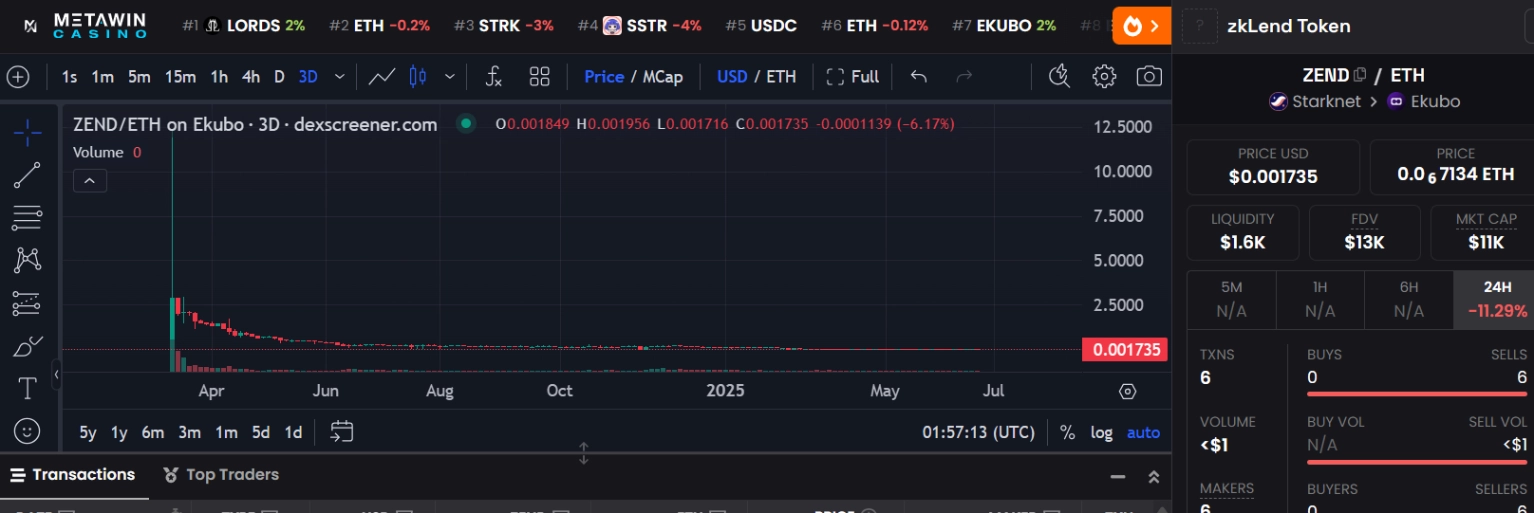Set chart currency to ETH
This screenshot has height=513, width=1534.
(781, 76)
